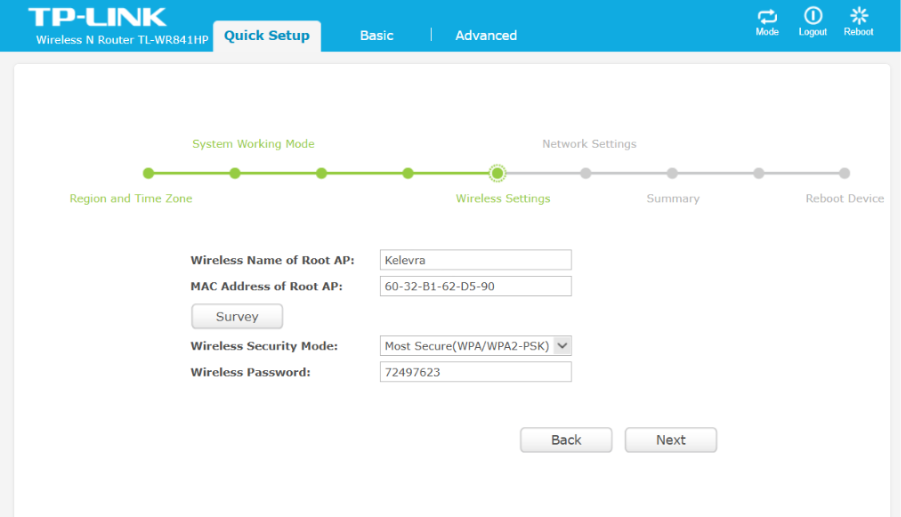
Task: Click the Summary step dot
Action: [x=672, y=173]
